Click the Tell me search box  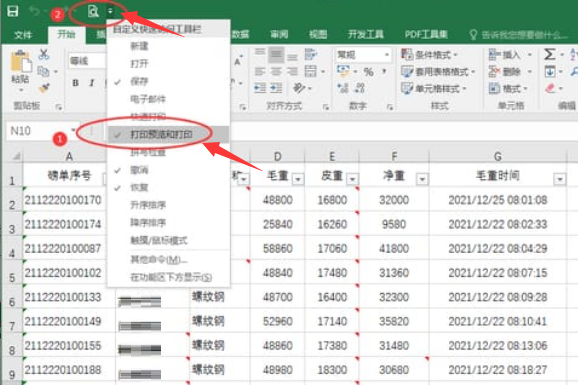coord(520,35)
